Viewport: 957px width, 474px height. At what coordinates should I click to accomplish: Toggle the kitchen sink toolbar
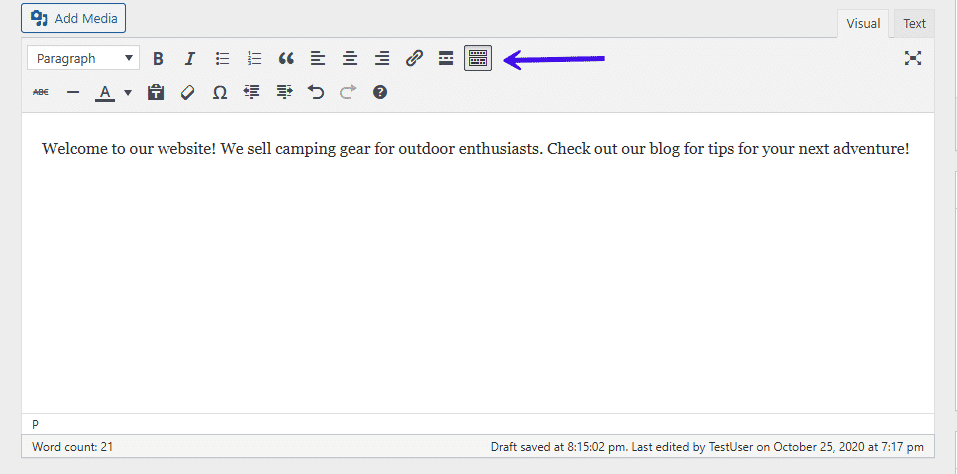click(x=478, y=59)
